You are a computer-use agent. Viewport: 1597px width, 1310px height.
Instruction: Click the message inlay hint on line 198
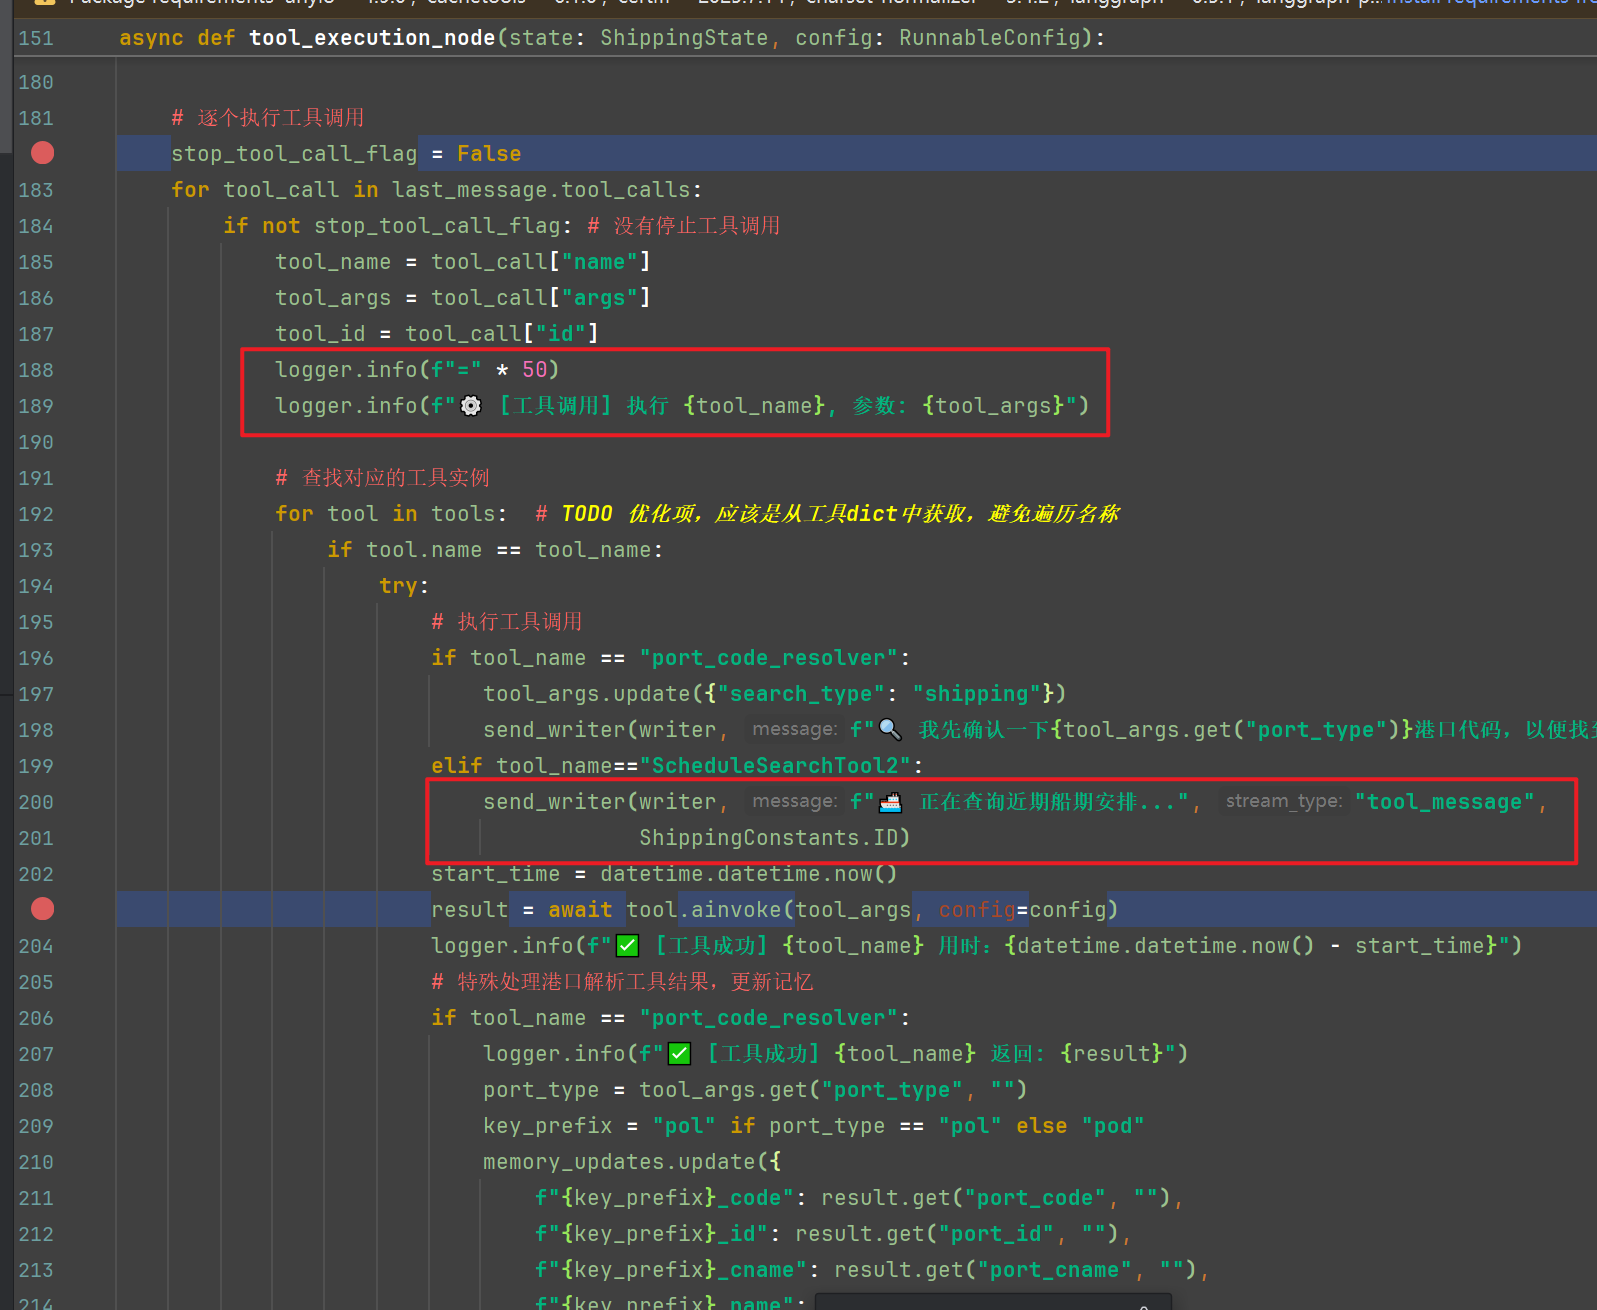coord(794,729)
